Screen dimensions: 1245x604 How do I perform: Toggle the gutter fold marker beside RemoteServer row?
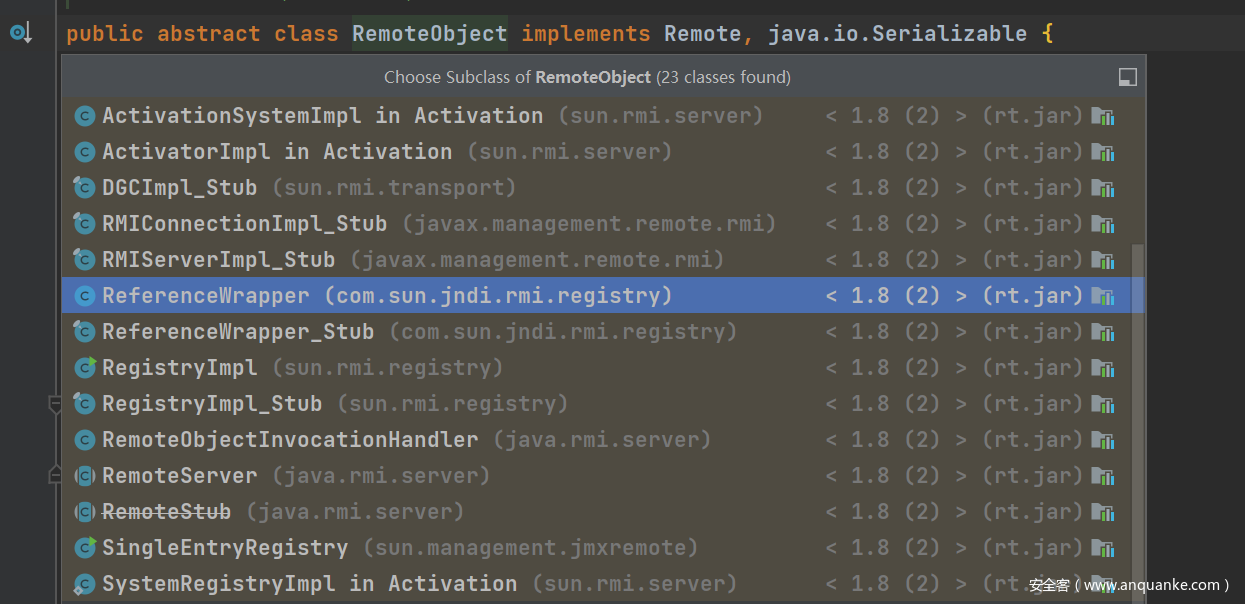pyautogui.click(x=55, y=476)
